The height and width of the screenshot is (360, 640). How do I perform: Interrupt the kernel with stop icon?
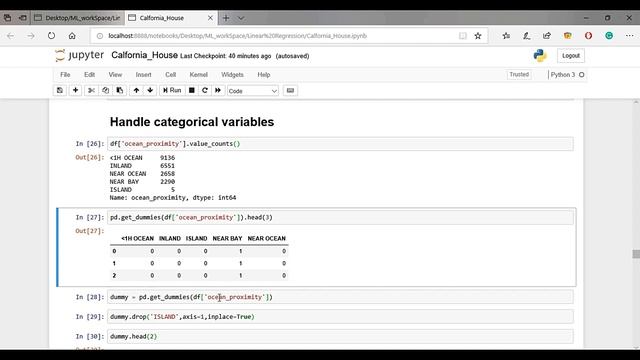pyautogui.click(x=191, y=90)
